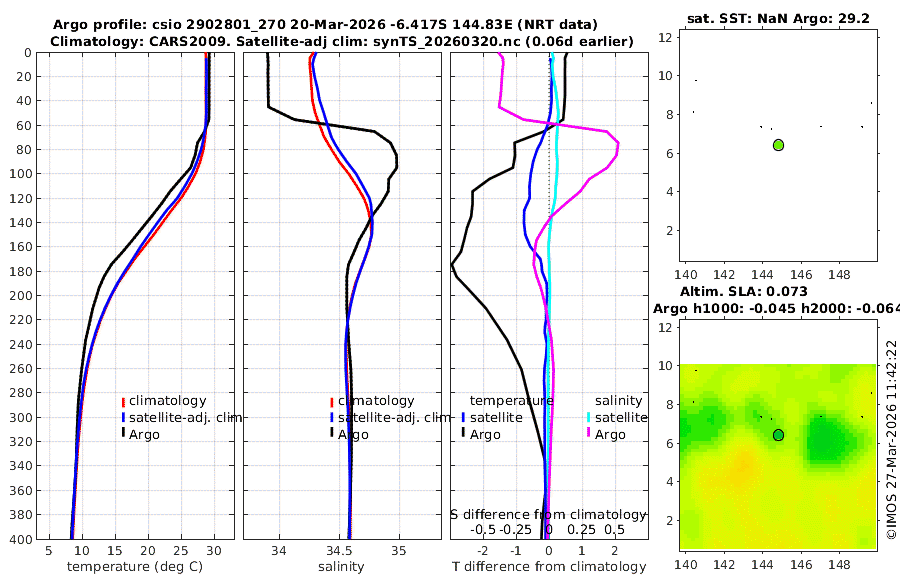Click 'salinity' legend heading in difference panel
The height and width of the screenshot is (580, 900).
coord(618,401)
